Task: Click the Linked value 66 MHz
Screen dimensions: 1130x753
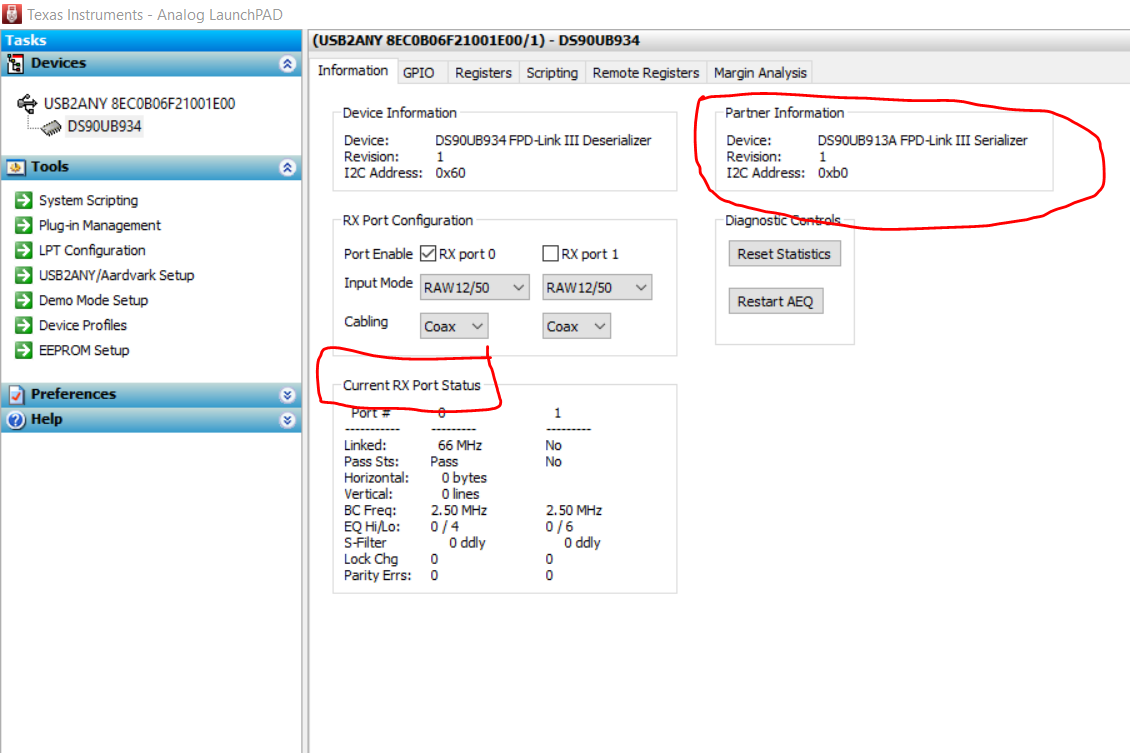Action: (460, 445)
